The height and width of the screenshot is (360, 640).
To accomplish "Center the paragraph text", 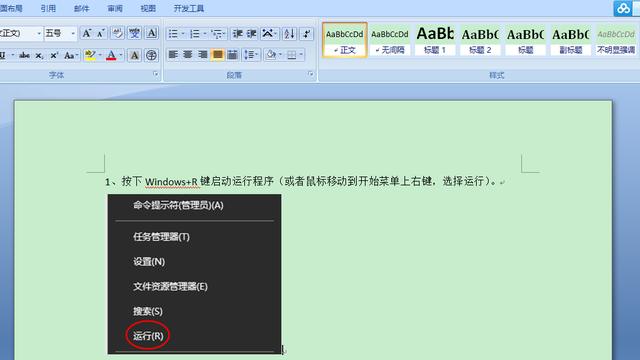I will click(188, 55).
